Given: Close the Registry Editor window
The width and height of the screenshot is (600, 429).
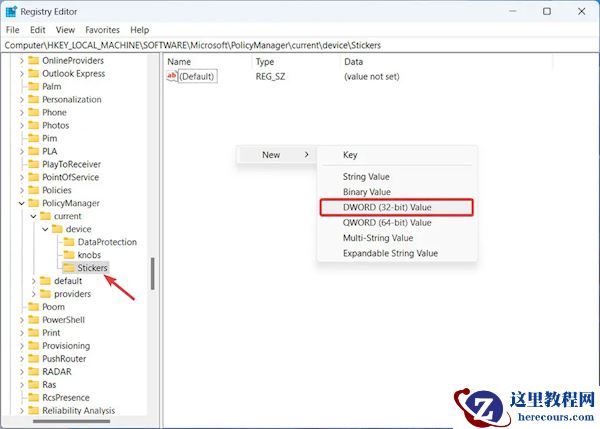Looking at the screenshot, I should click(582, 11).
